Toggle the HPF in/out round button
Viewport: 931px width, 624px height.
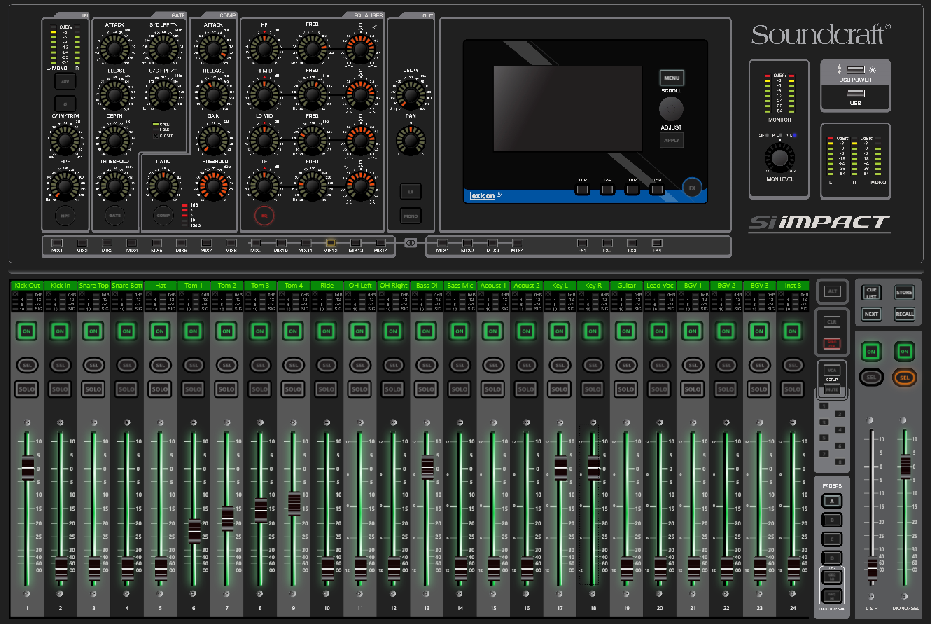point(65,215)
